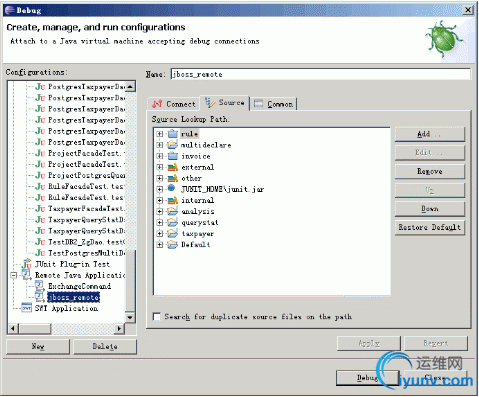Click the Name input field

[321, 74]
